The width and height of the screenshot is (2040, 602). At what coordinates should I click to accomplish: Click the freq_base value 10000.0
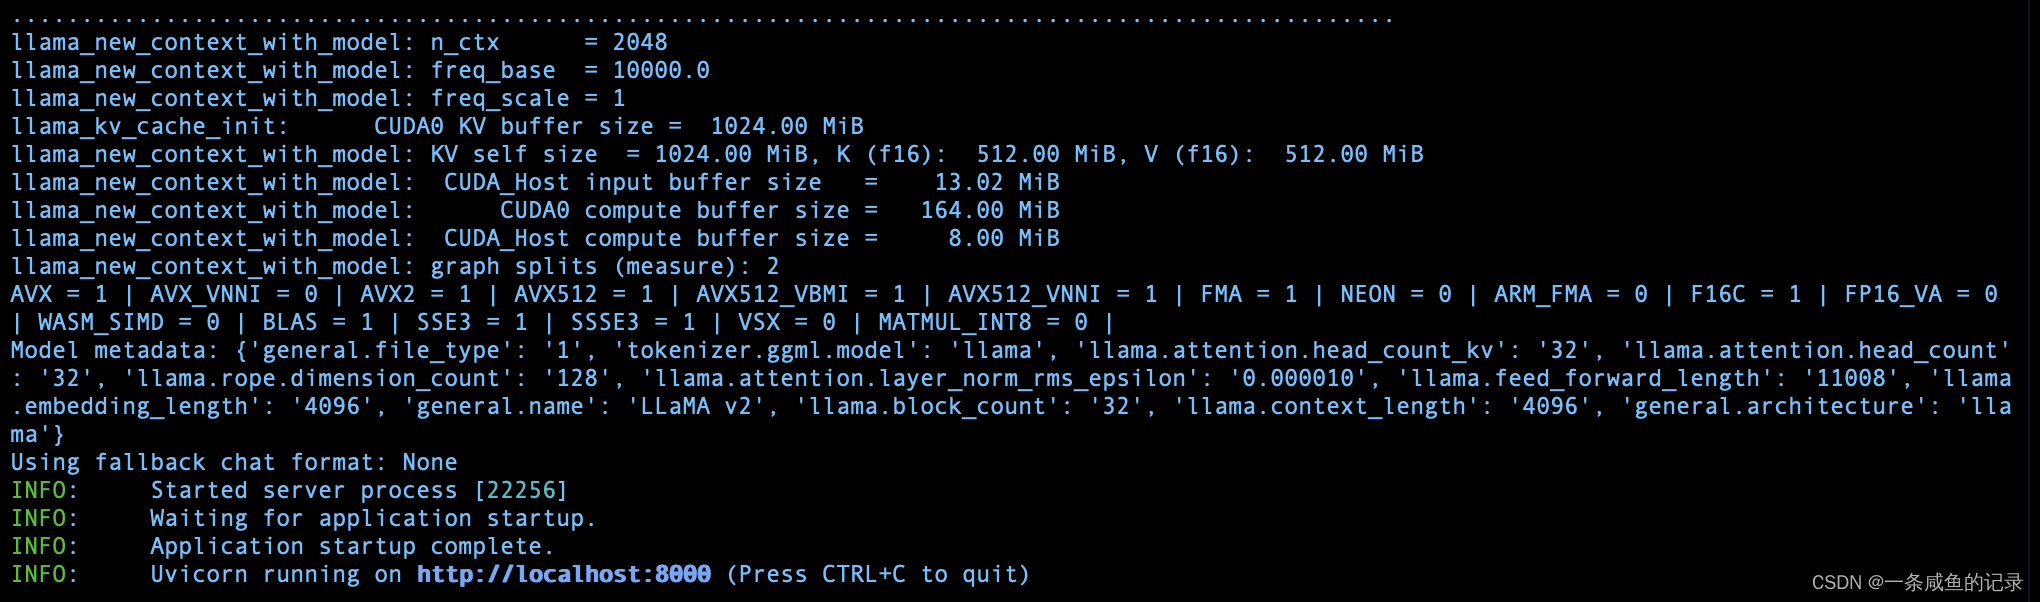[661, 70]
